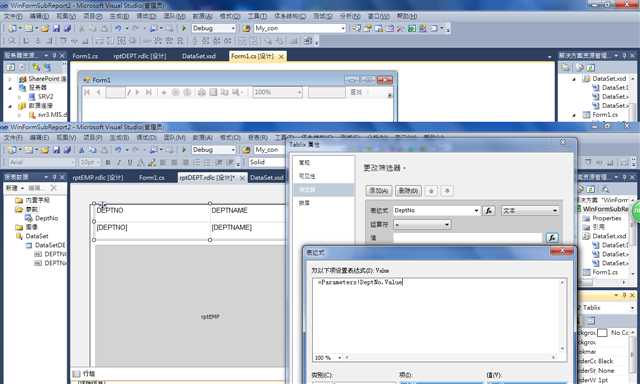Switch to DataSet.xsd tab in top window

(199, 56)
